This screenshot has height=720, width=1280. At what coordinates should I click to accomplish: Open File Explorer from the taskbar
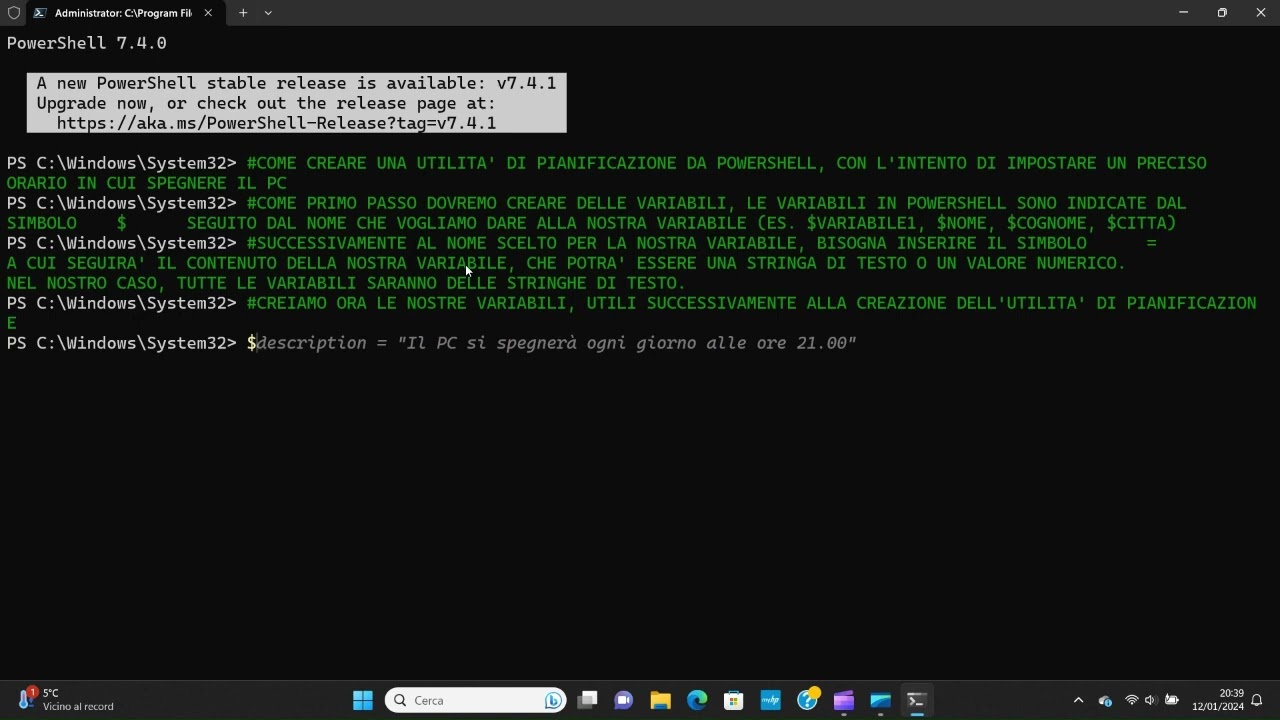(x=660, y=700)
